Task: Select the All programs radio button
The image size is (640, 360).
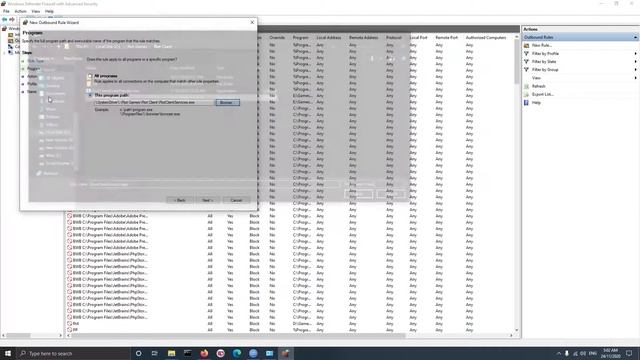Action: pyautogui.click(x=90, y=76)
